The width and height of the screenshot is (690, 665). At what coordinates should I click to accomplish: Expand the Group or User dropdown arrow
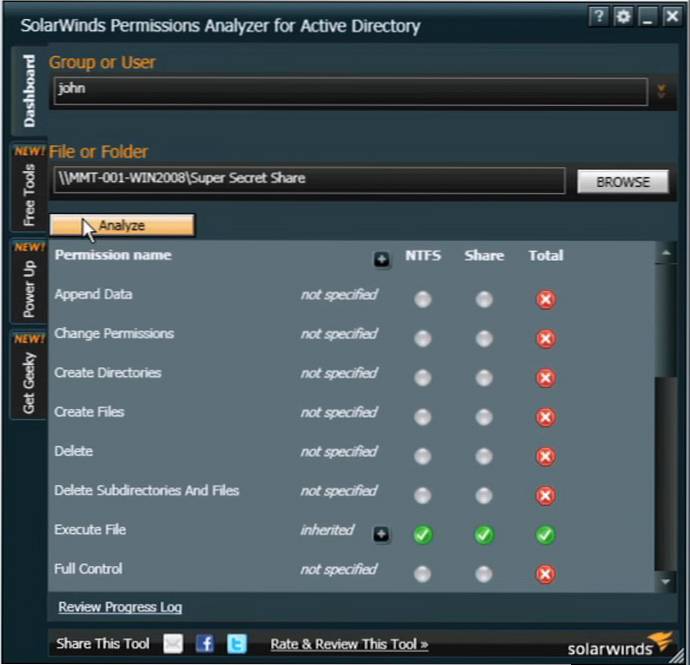[661, 92]
